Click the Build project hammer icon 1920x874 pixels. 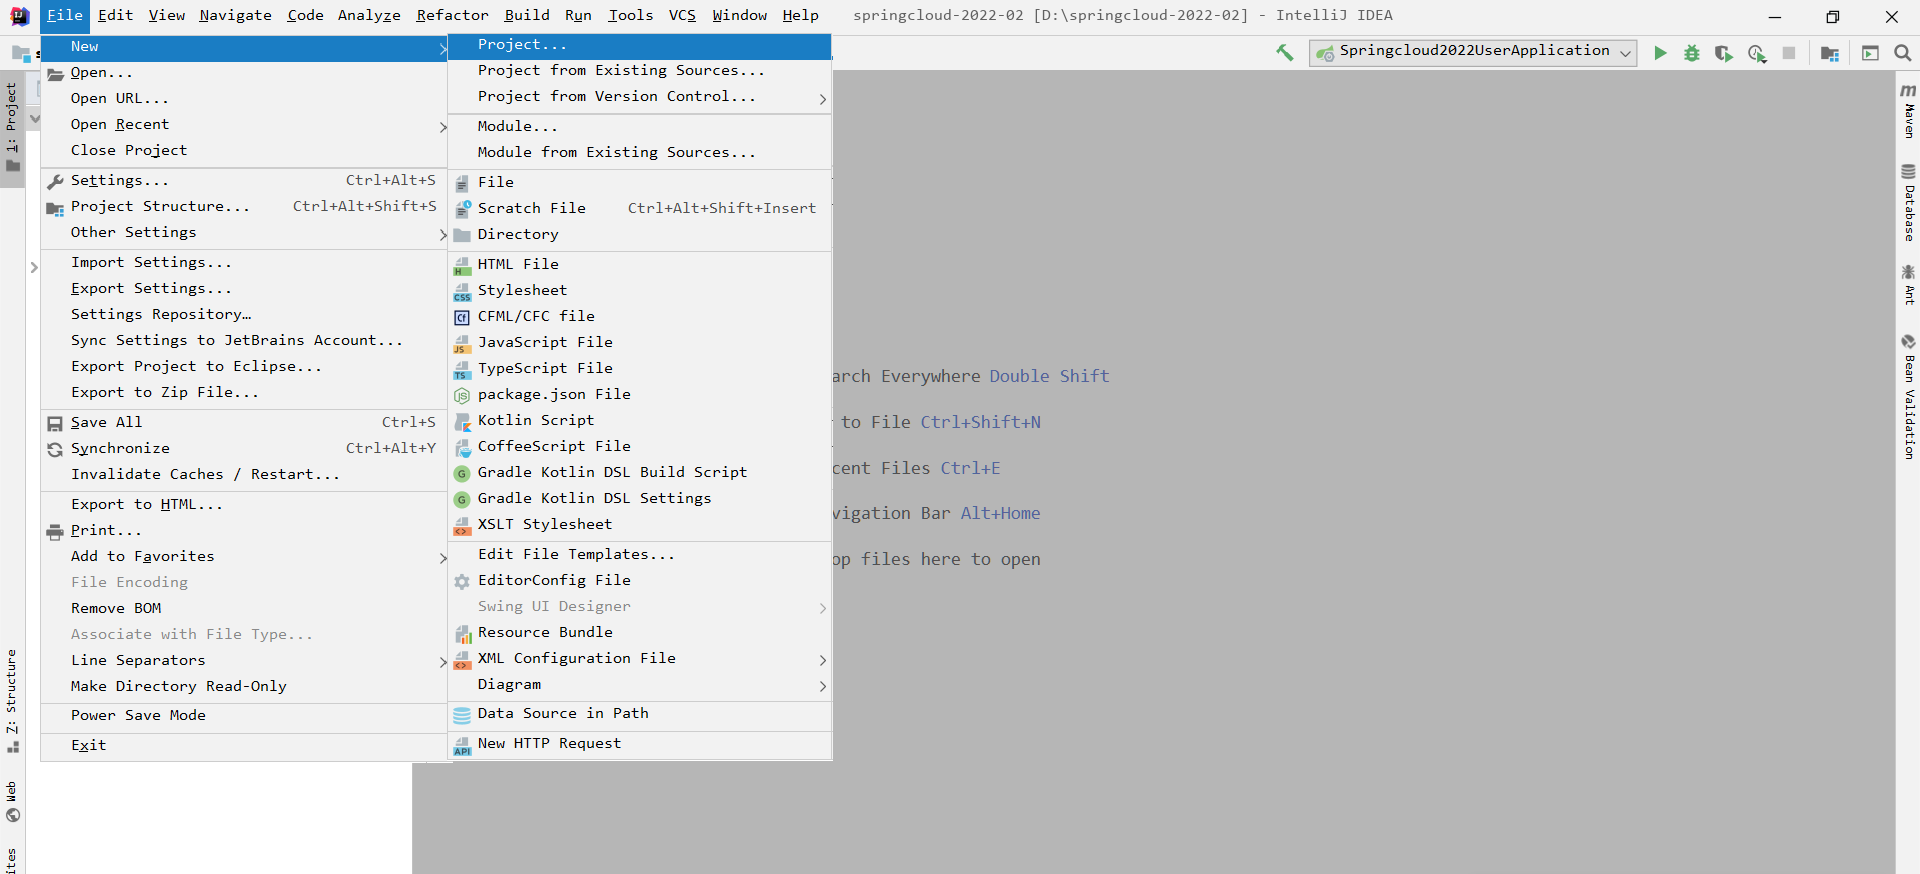[x=1285, y=53]
